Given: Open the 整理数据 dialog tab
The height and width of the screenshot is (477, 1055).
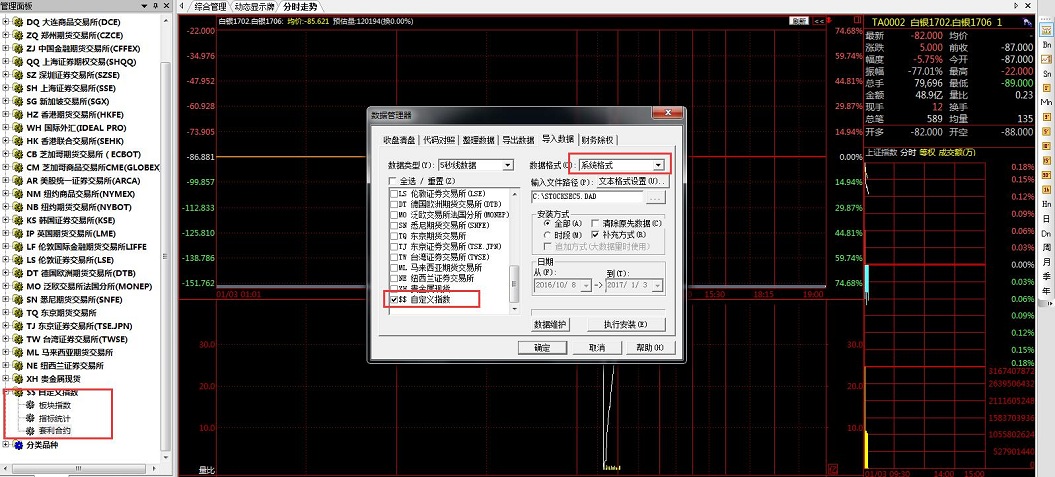Looking at the screenshot, I should (x=479, y=140).
